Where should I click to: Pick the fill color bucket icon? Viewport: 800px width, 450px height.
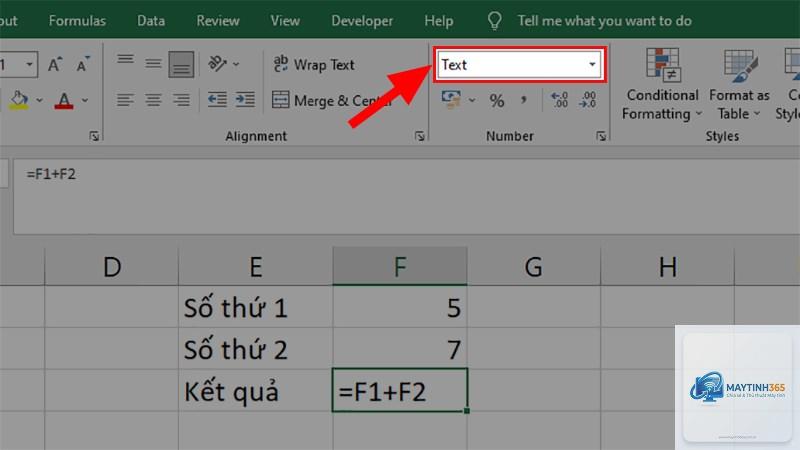pyautogui.click(x=19, y=100)
